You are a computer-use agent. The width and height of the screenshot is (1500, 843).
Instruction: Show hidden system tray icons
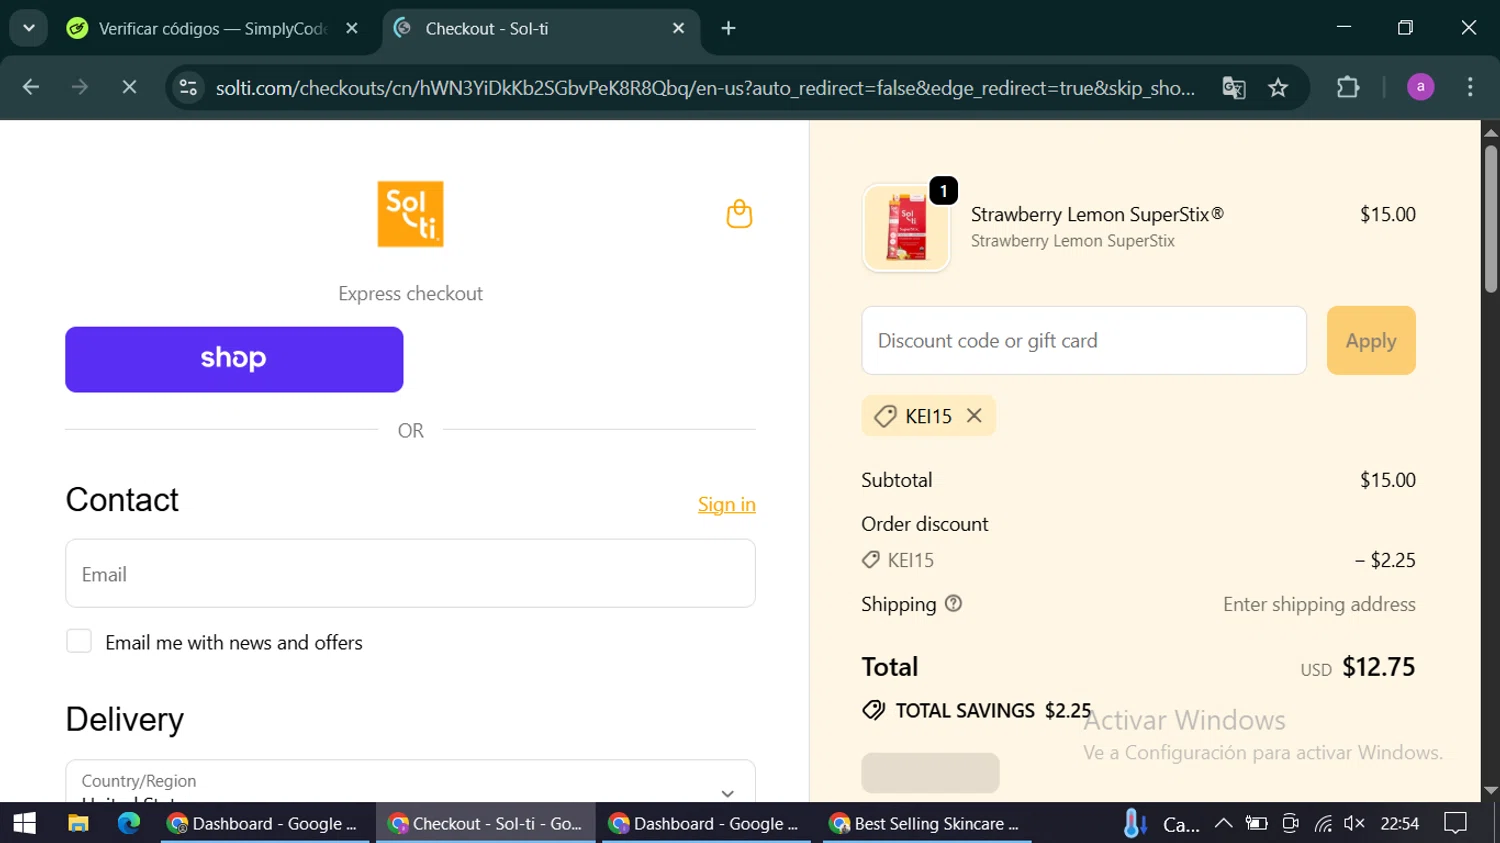point(1223,823)
